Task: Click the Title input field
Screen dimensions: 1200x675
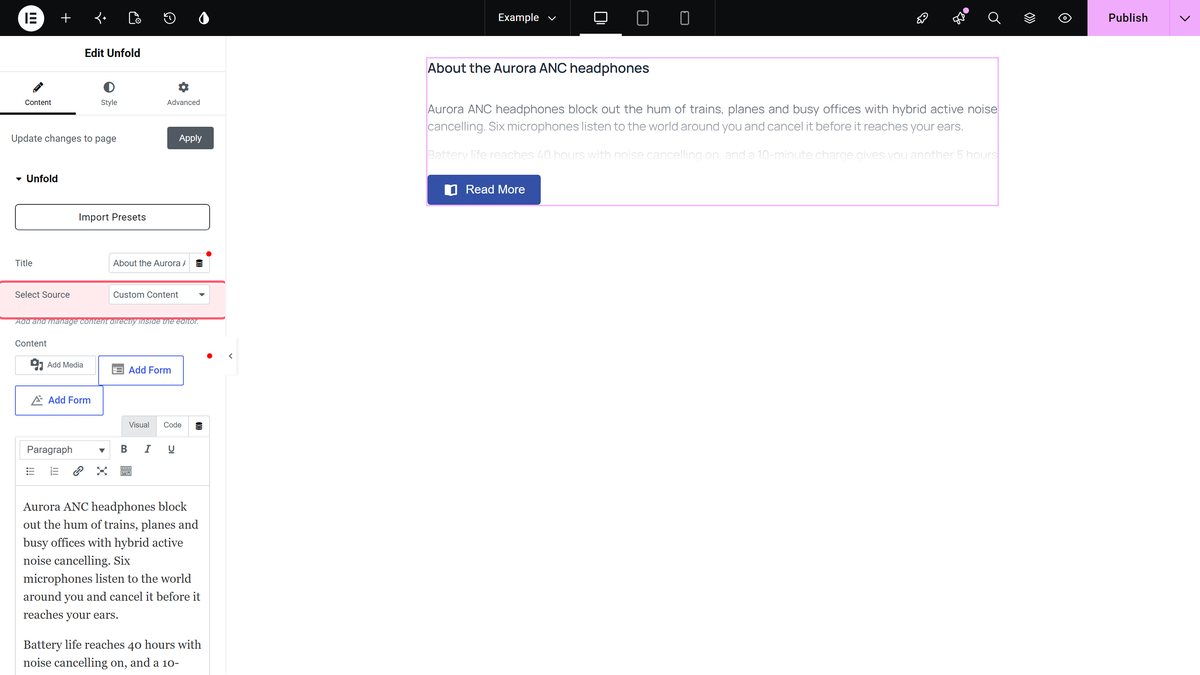Action: [149, 263]
